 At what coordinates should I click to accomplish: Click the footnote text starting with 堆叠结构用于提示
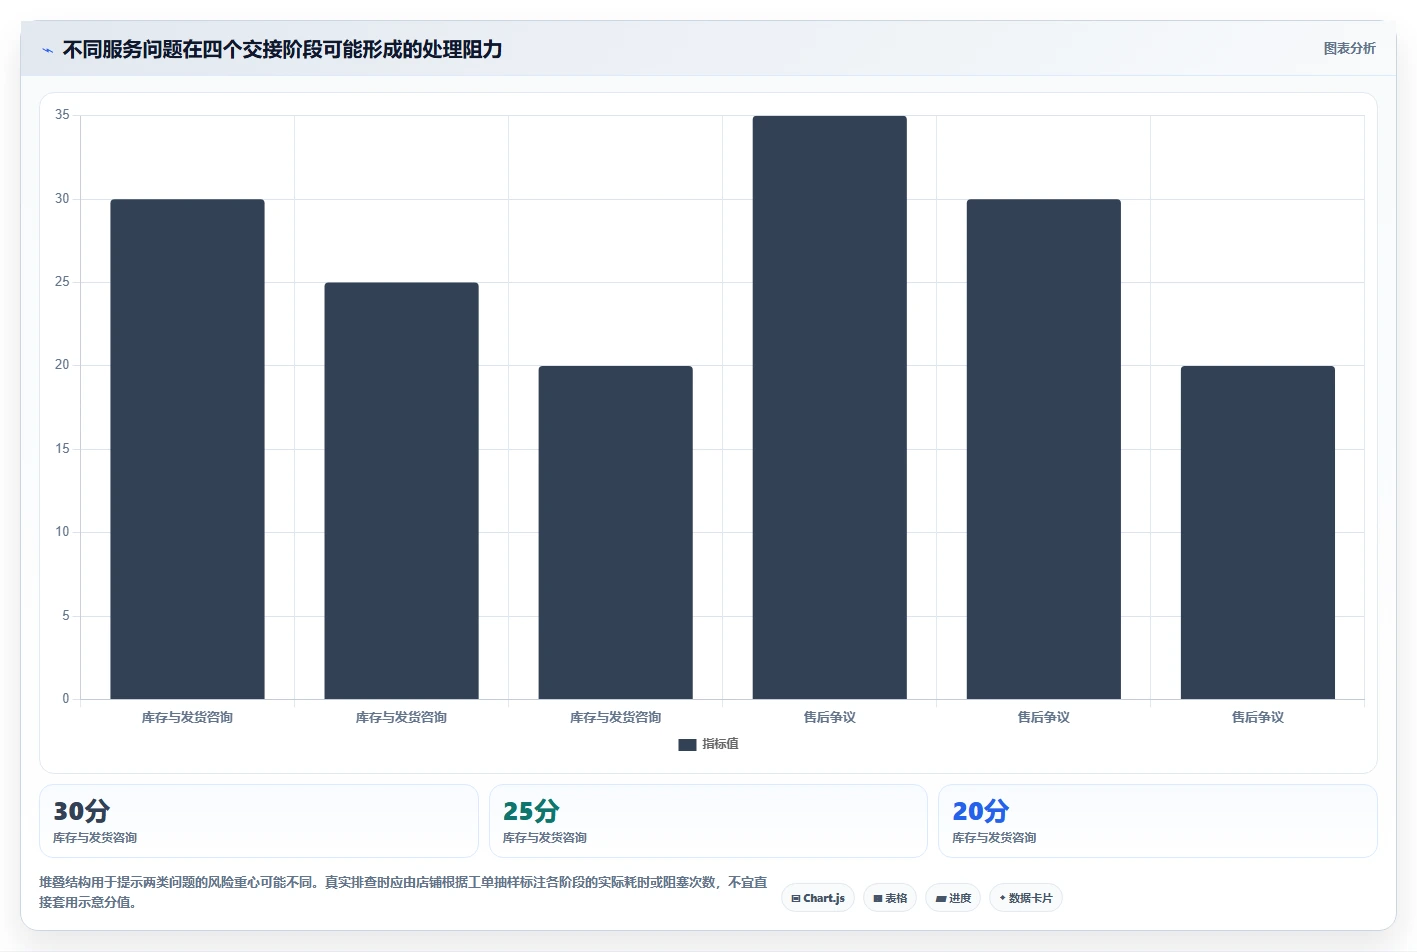click(x=403, y=892)
